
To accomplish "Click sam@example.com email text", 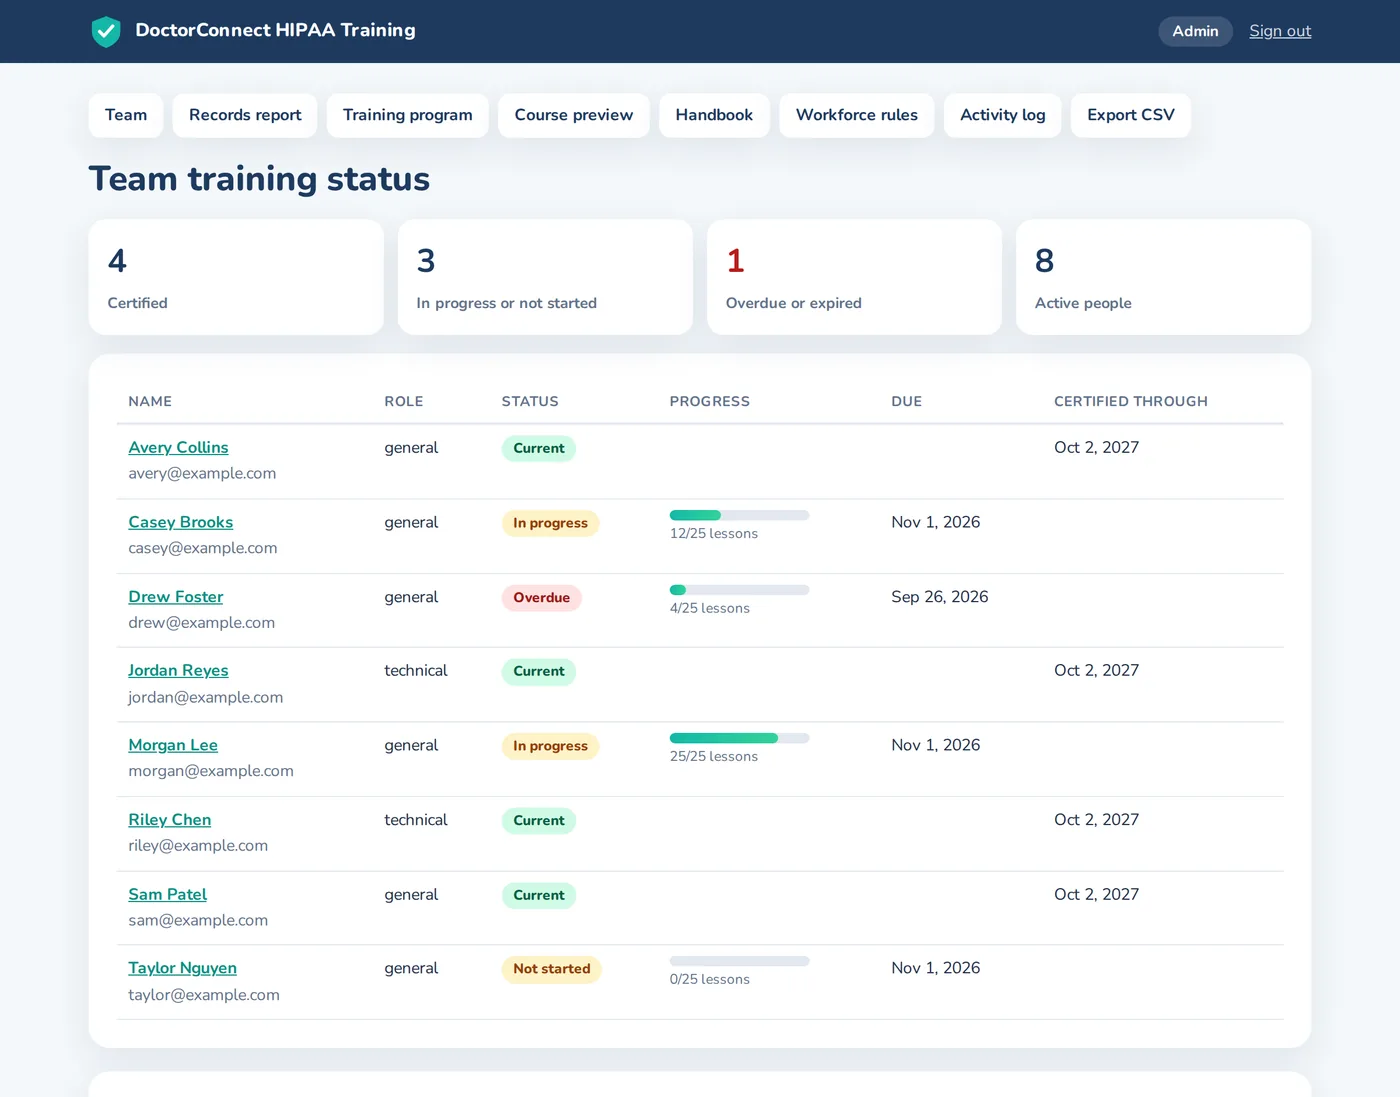I will [198, 920].
